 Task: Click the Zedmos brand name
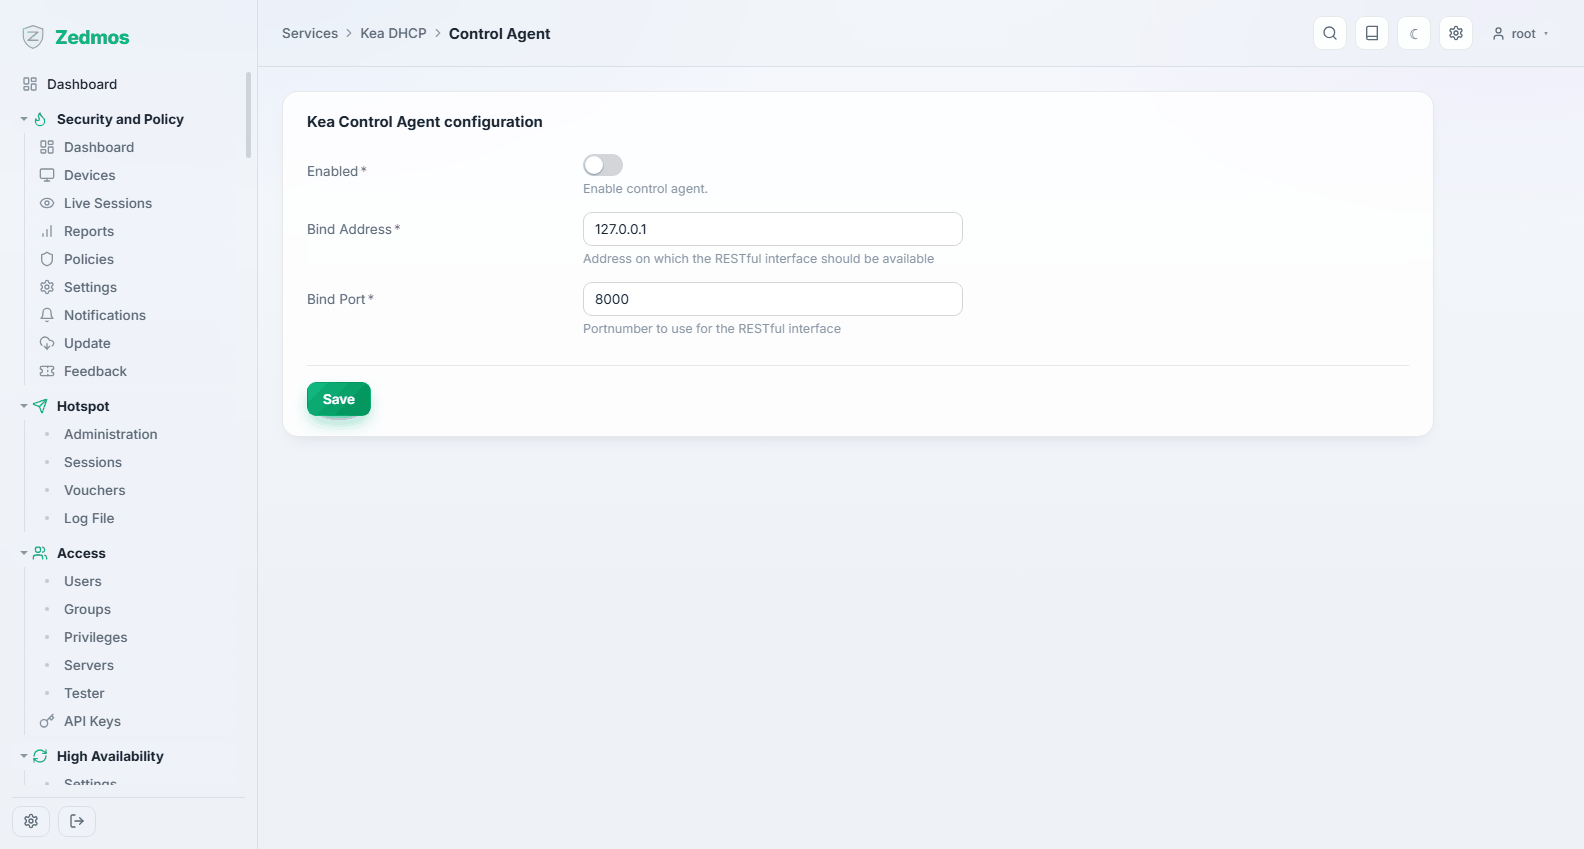pyautogui.click(x=92, y=37)
